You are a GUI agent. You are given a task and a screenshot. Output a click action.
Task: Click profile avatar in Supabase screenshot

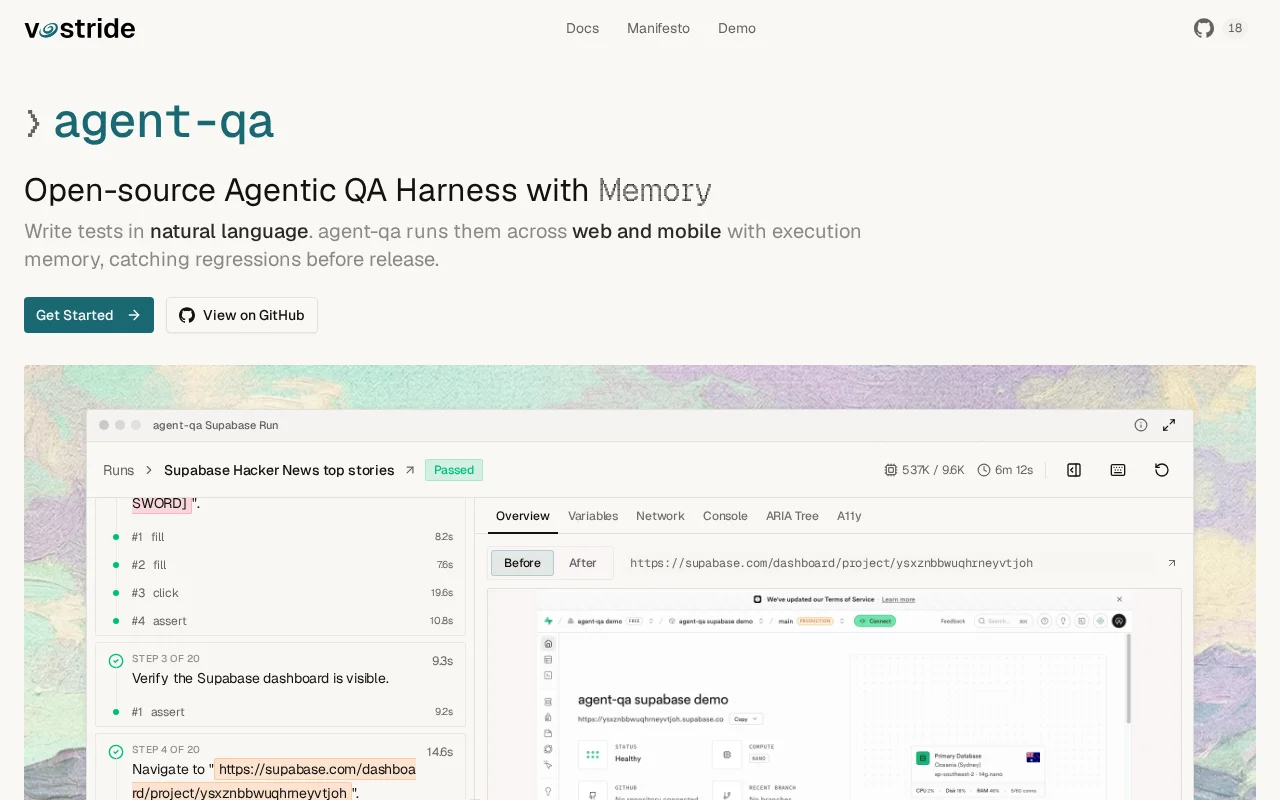[1119, 621]
